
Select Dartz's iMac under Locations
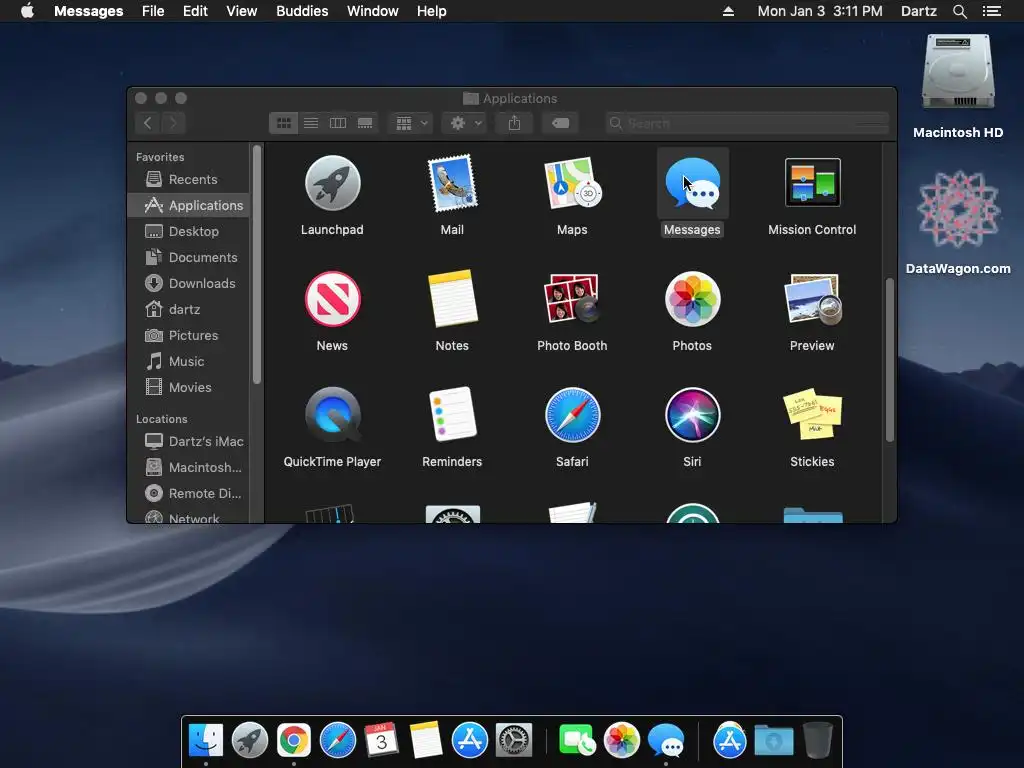point(188,441)
